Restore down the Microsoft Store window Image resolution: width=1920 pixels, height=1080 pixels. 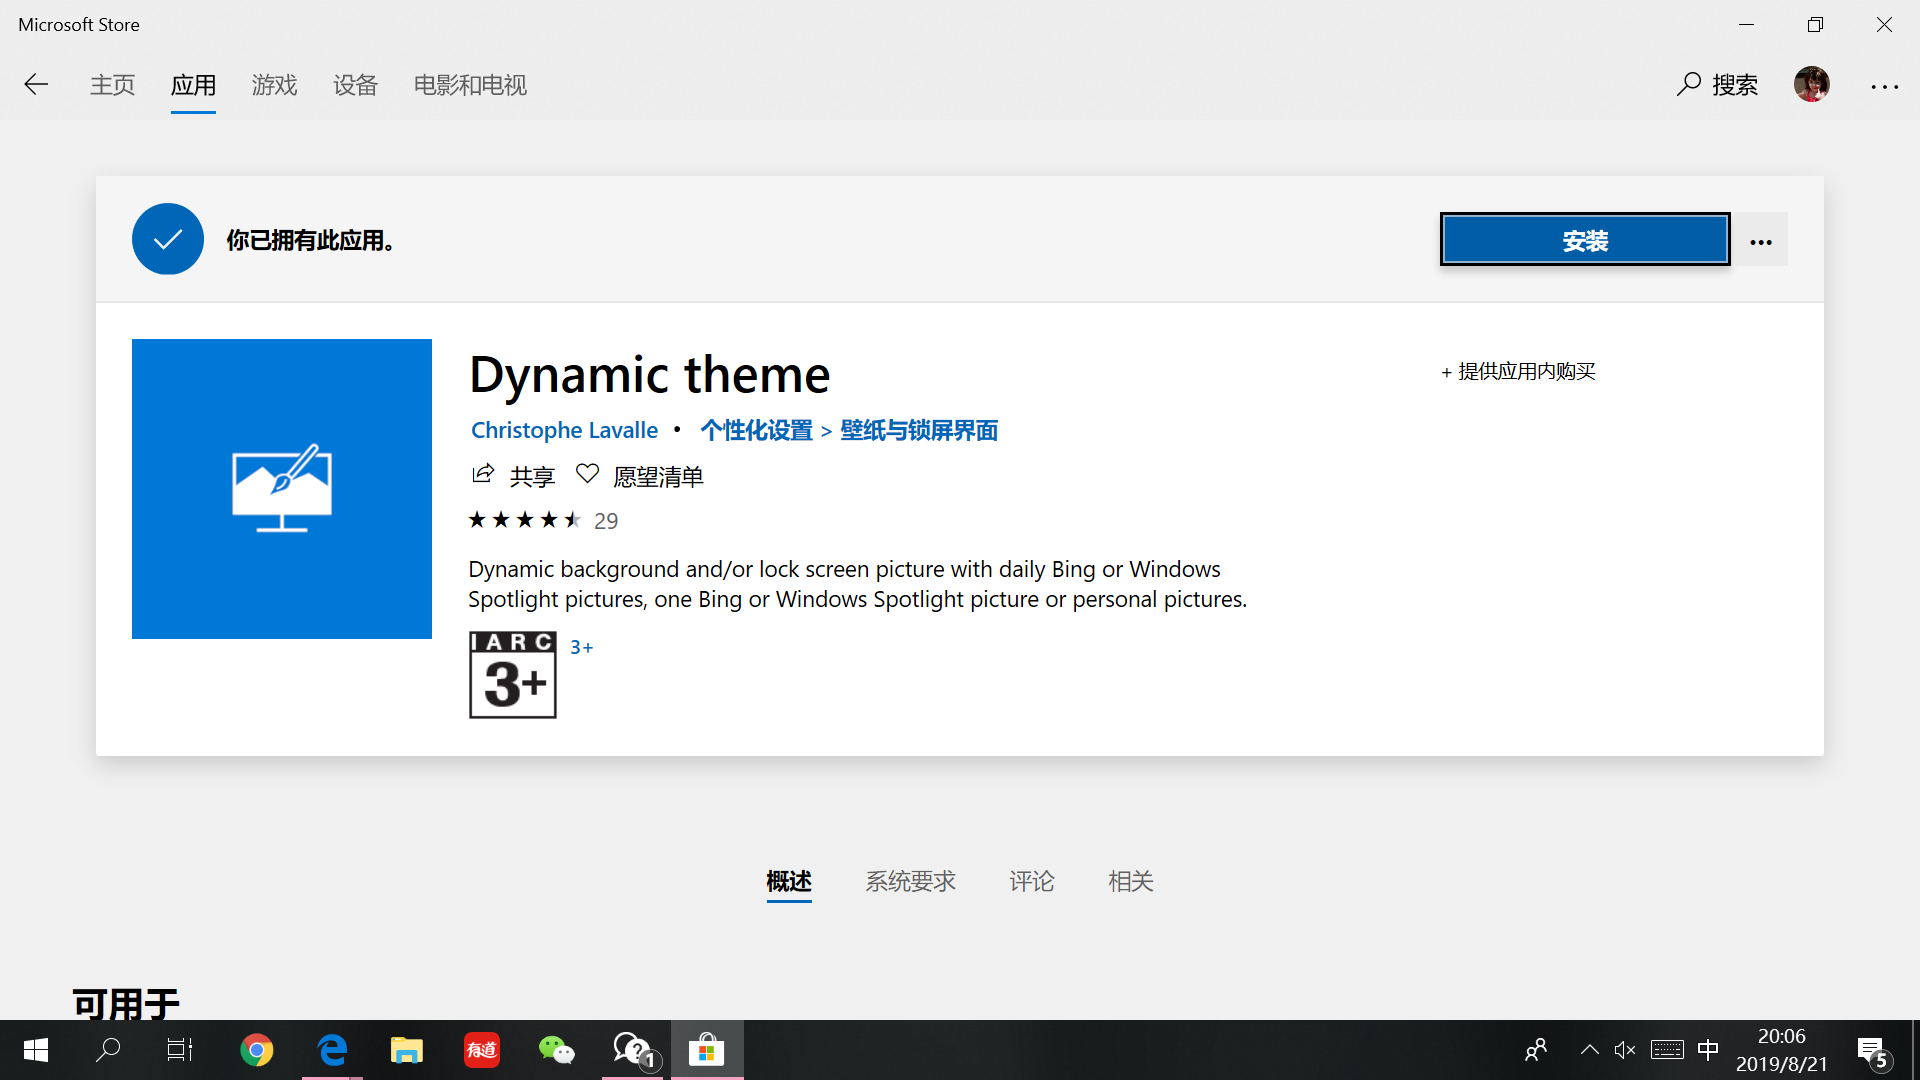click(1815, 24)
